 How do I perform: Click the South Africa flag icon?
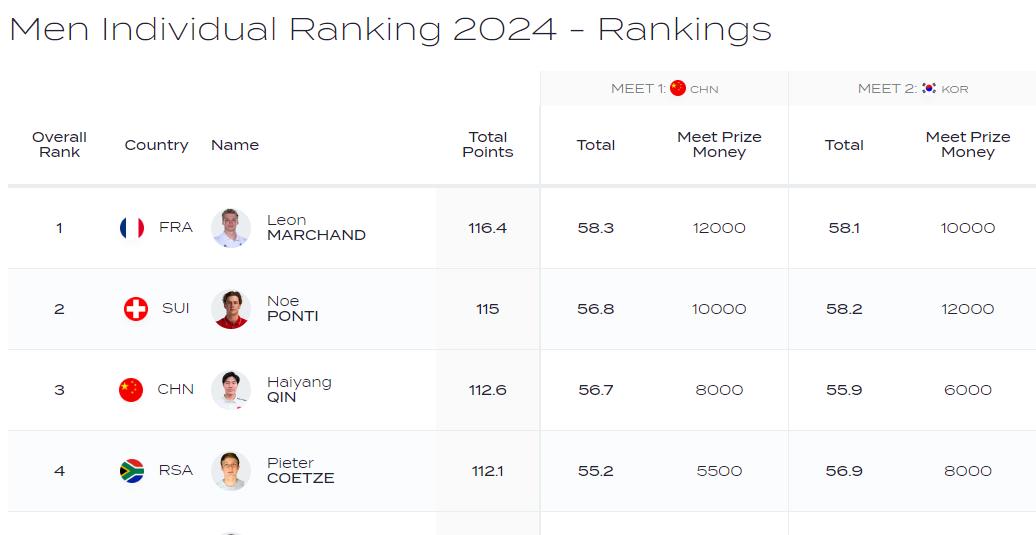pos(131,471)
